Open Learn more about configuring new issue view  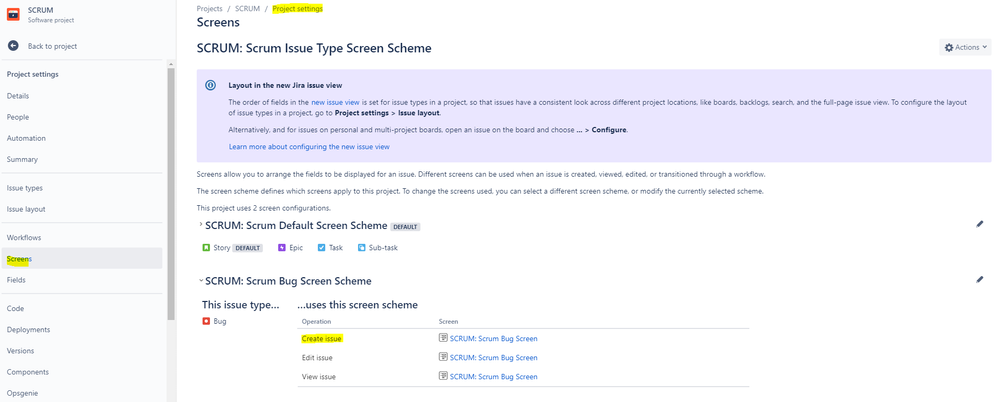(x=309, y=147)
